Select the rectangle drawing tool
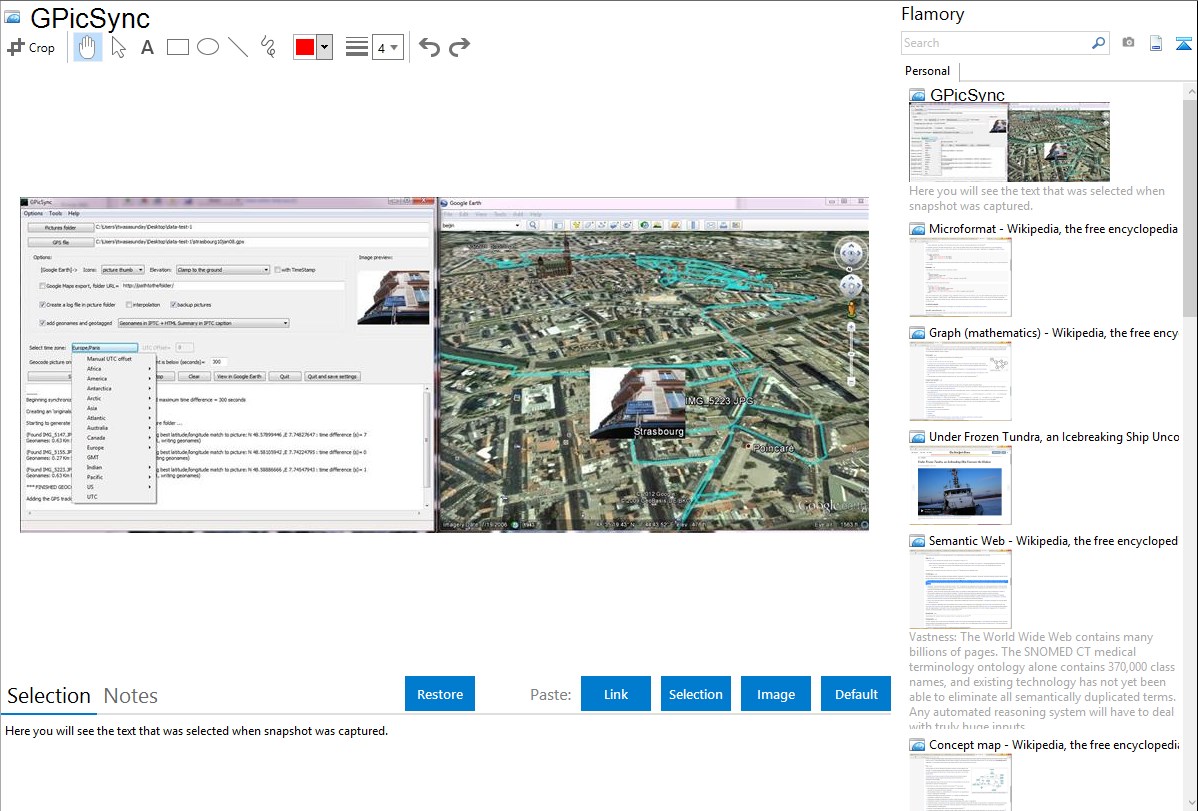Image resolution: width=1198 pixels, height=811 pixels. [177, 47]
